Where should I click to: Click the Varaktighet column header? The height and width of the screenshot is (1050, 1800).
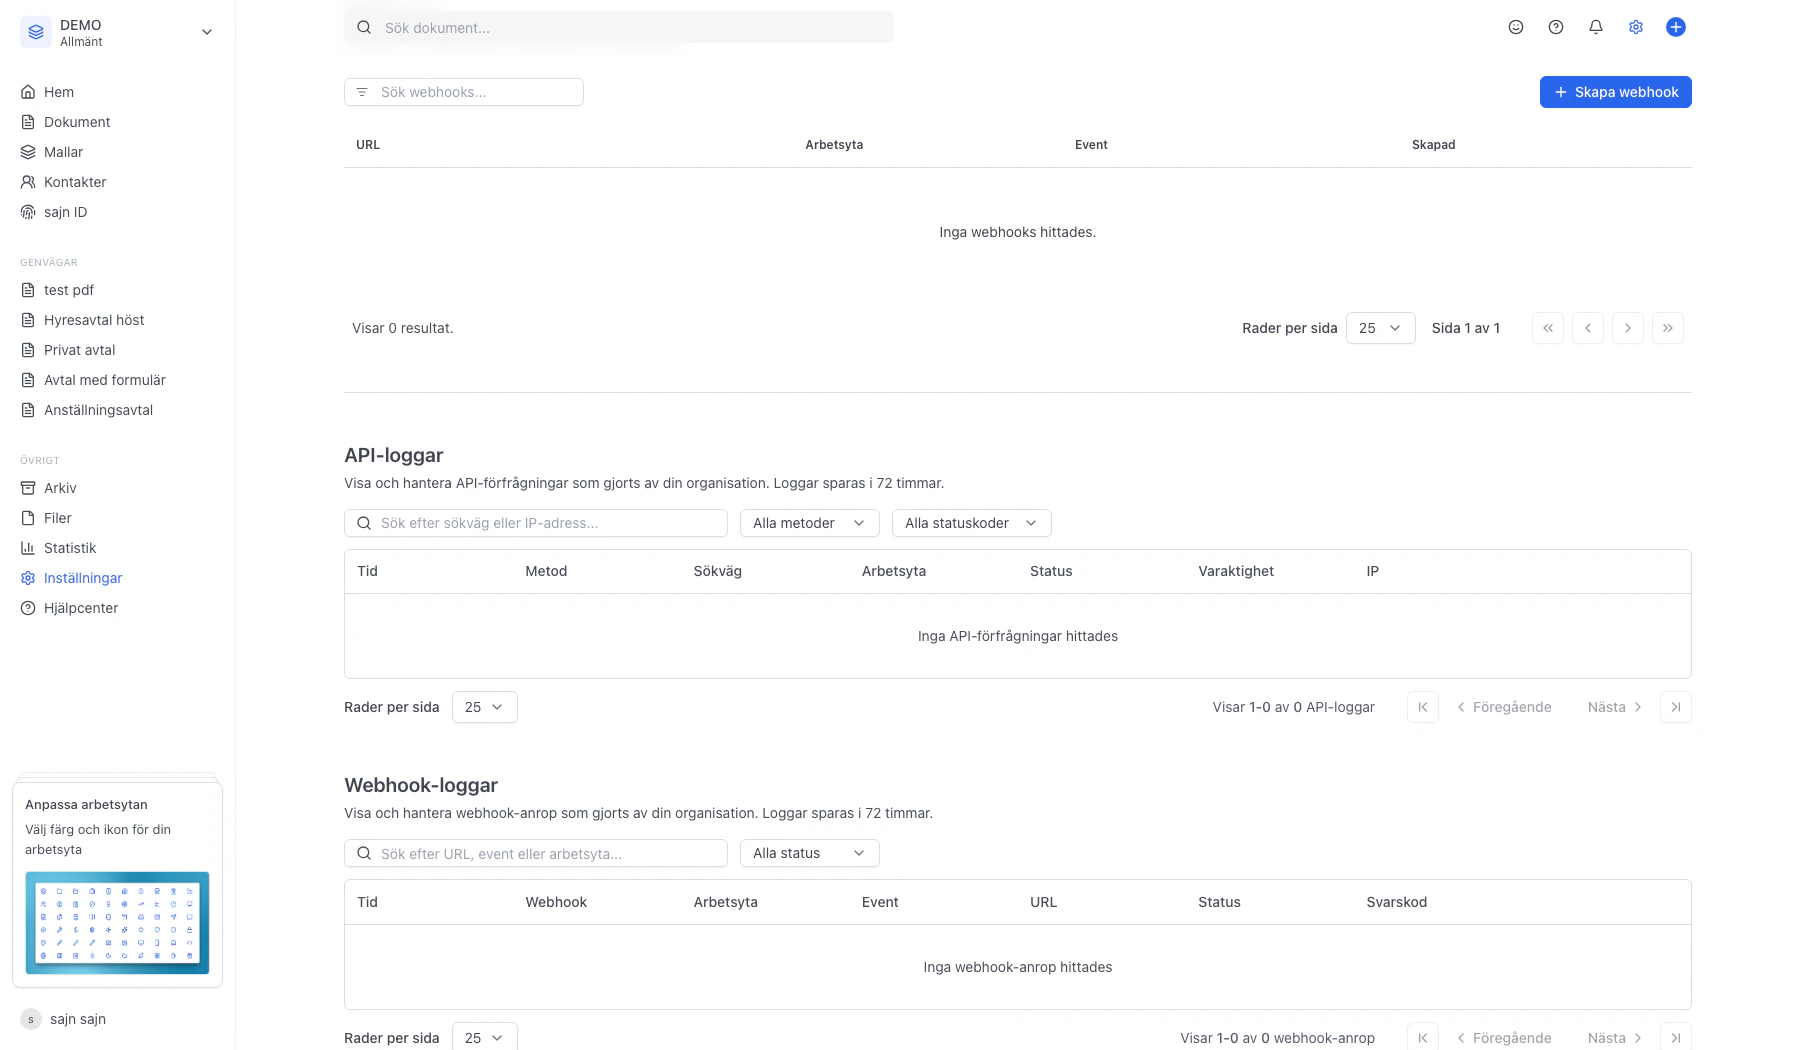pyautogui.click(x=1236, y=571)
